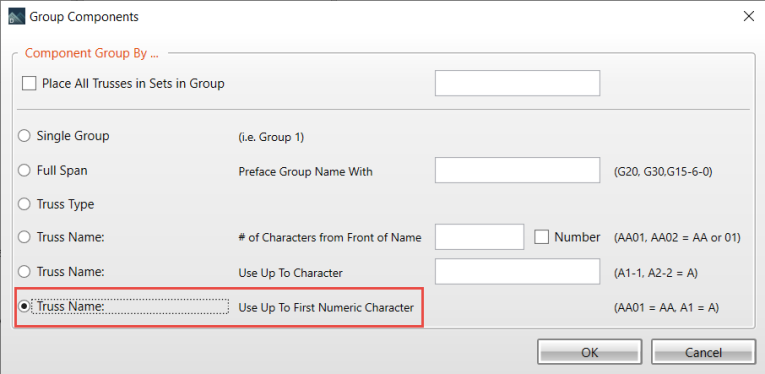Tick the Number checkbox

pos(542,237)
